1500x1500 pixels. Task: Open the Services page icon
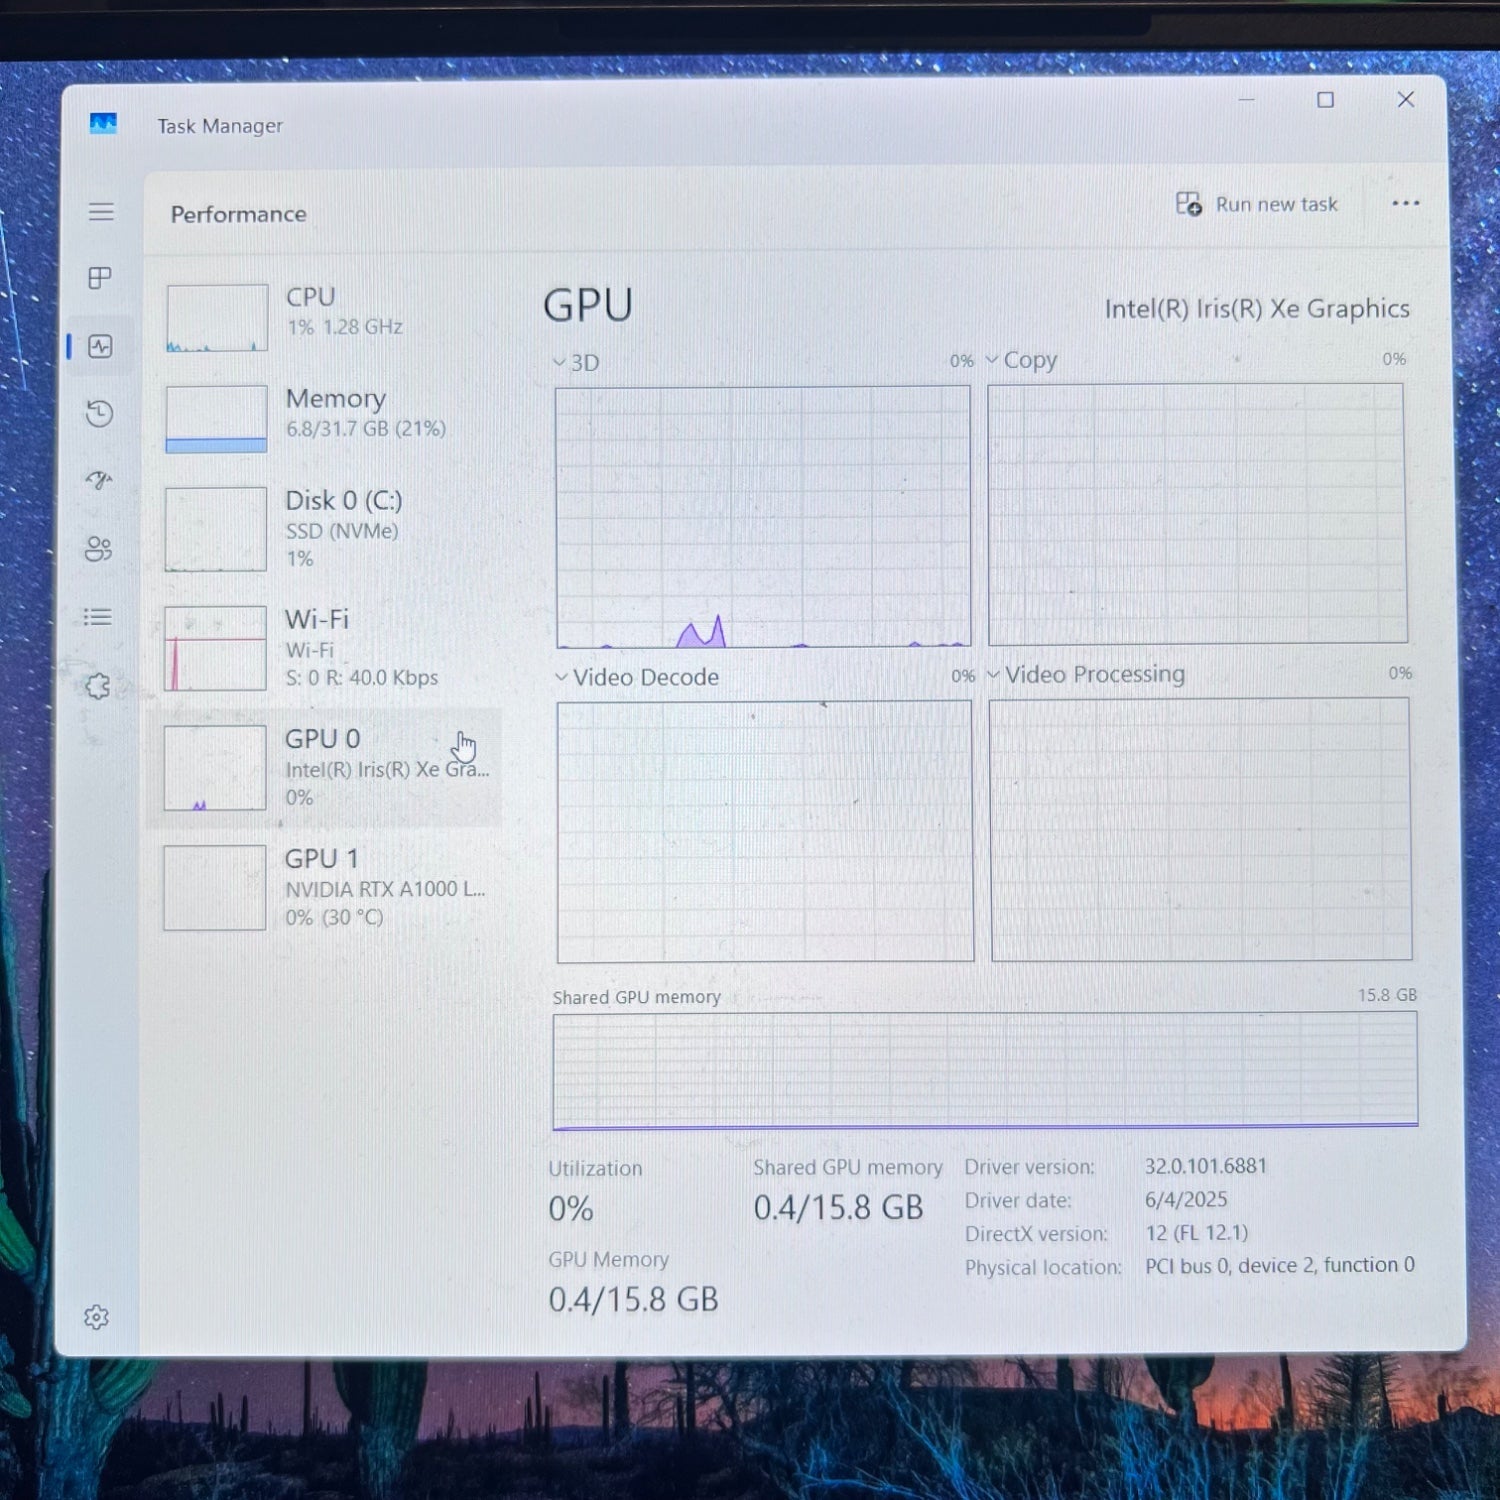click(x=98, y=686)
